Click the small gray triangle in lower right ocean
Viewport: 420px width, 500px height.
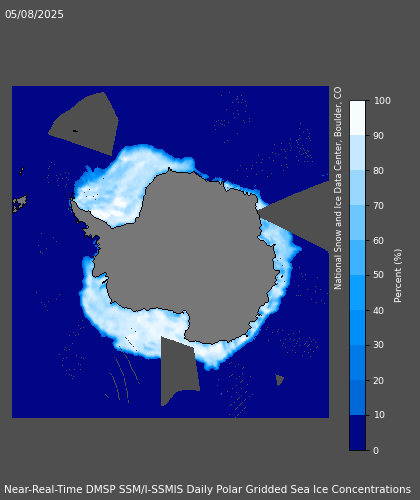(279, 380)
